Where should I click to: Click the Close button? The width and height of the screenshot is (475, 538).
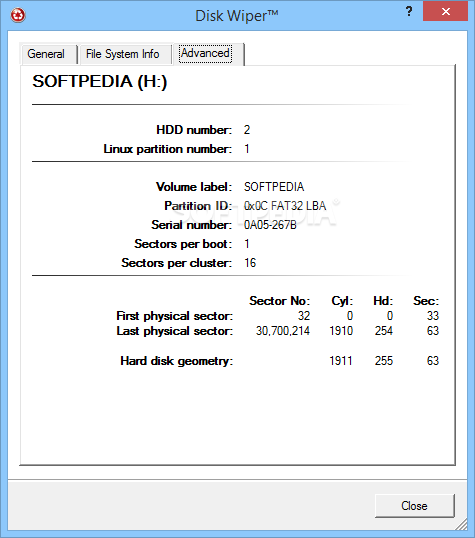click(x=414, y=506)
